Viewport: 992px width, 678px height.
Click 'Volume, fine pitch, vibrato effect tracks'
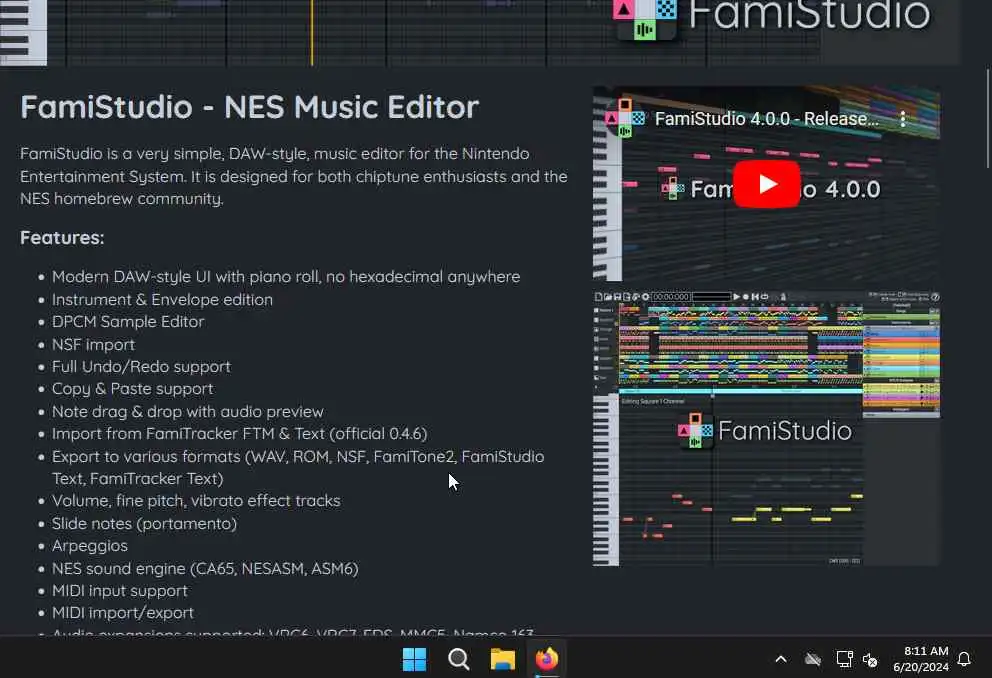196,501
